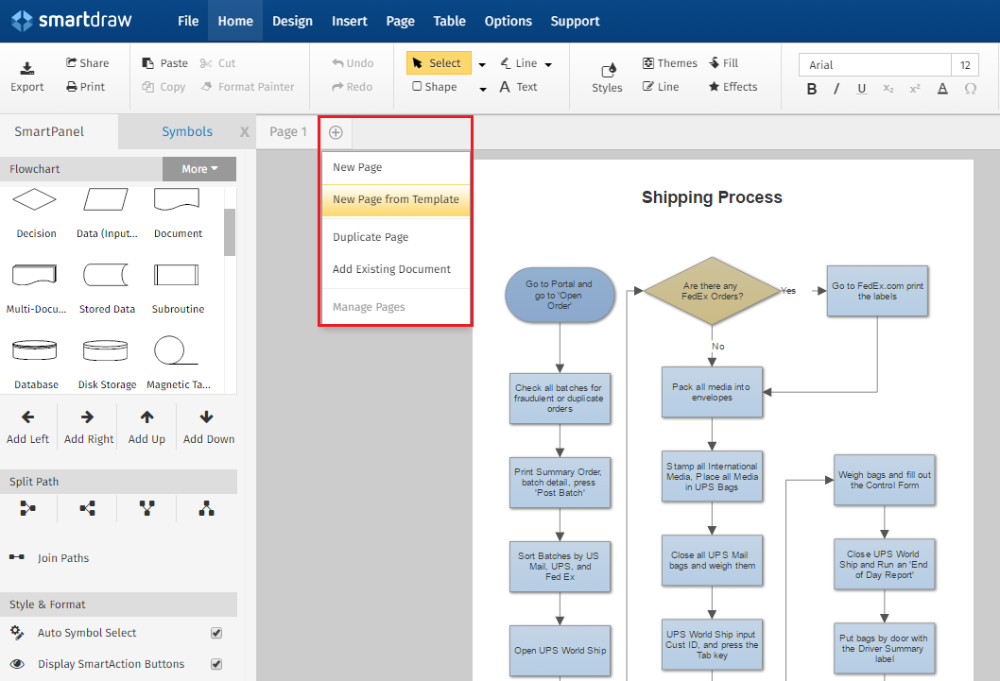1000x681 pixels.
Task: Open the Fill options
Action: 724,63
